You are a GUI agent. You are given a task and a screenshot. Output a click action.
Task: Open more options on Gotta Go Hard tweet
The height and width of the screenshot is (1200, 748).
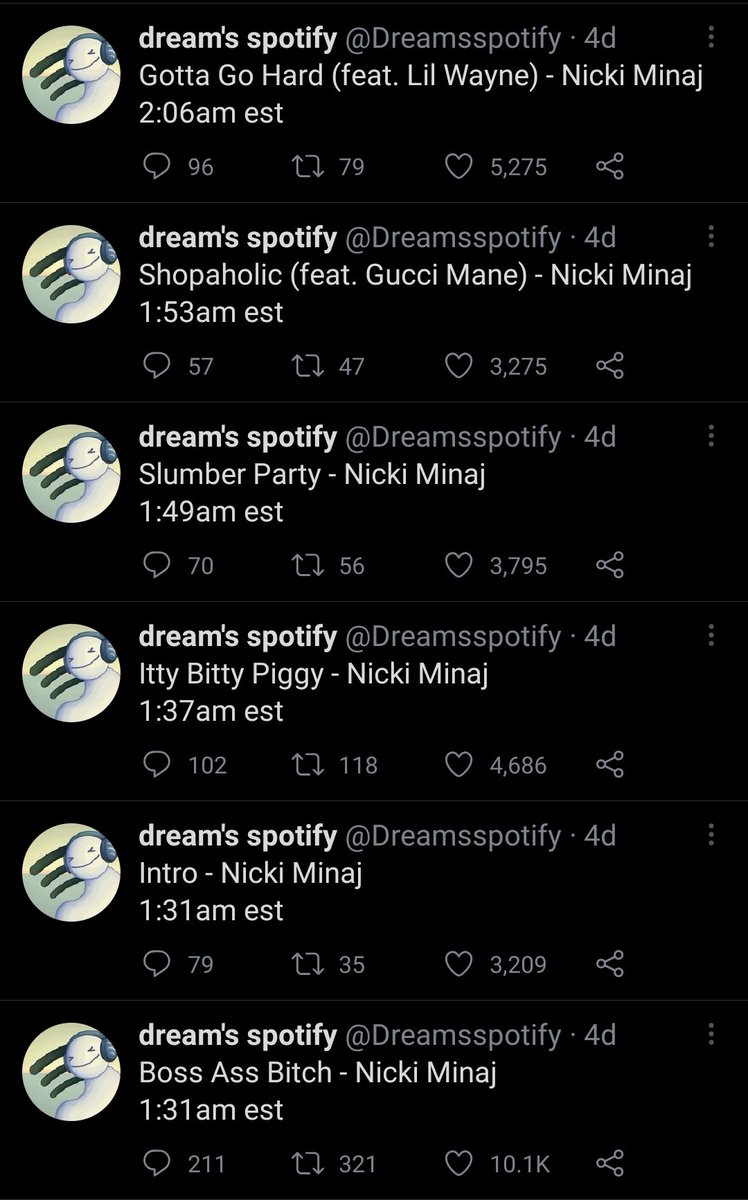coord(711,38)
